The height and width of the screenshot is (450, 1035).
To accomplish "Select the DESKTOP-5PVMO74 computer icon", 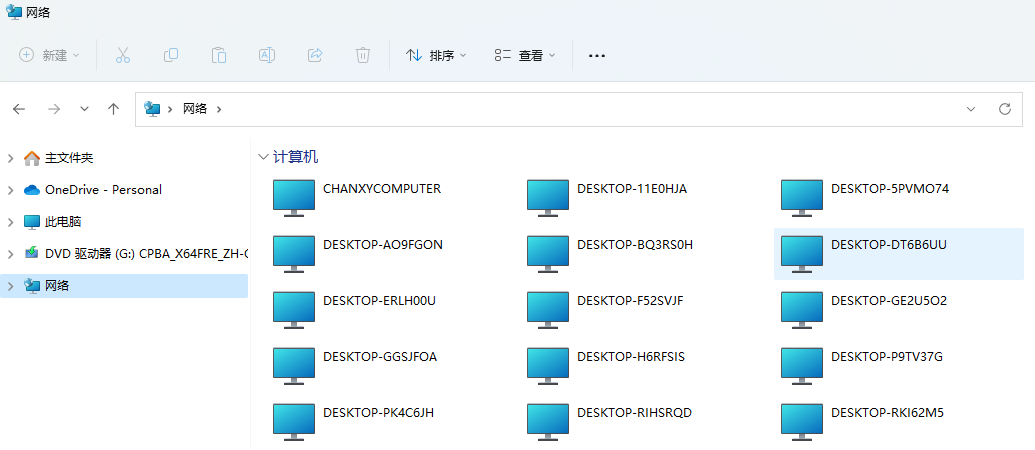I will [x=802, y=198].
